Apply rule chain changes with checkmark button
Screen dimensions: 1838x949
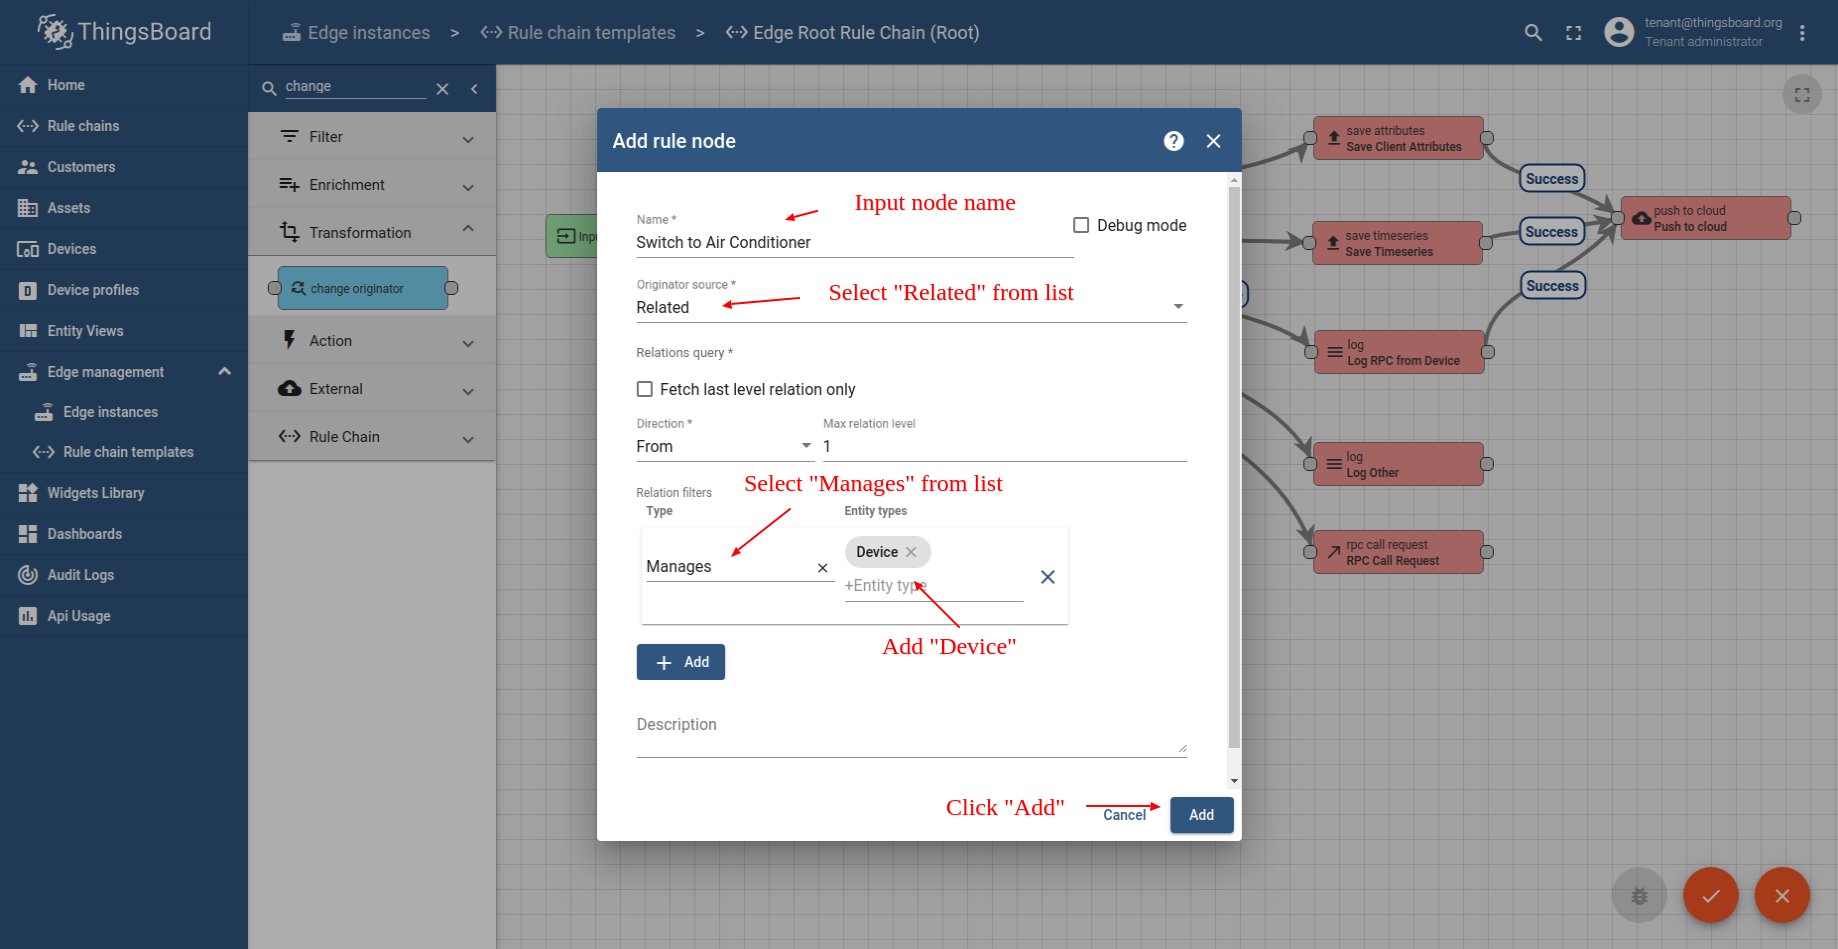pyautogui.click(x=1711, y=895)
